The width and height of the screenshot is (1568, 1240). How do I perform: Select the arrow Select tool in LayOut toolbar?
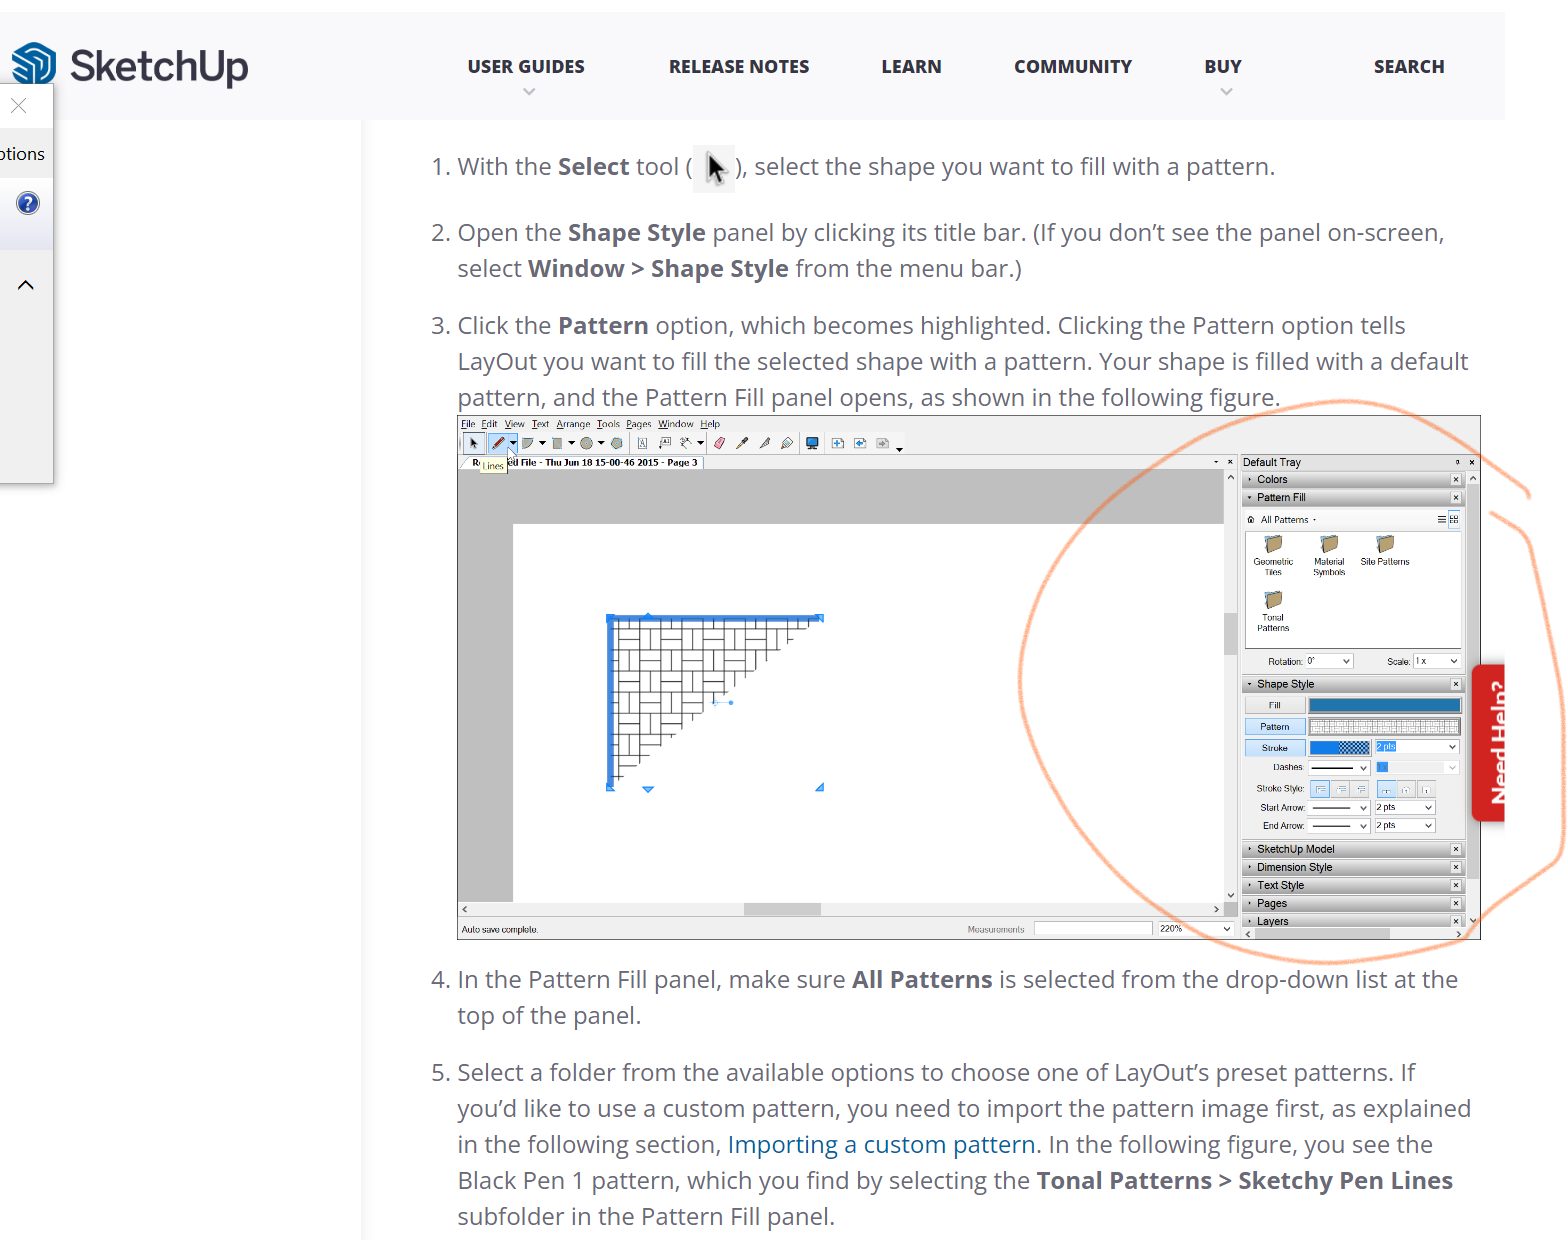pyautogui.click(x=474, y=443)
